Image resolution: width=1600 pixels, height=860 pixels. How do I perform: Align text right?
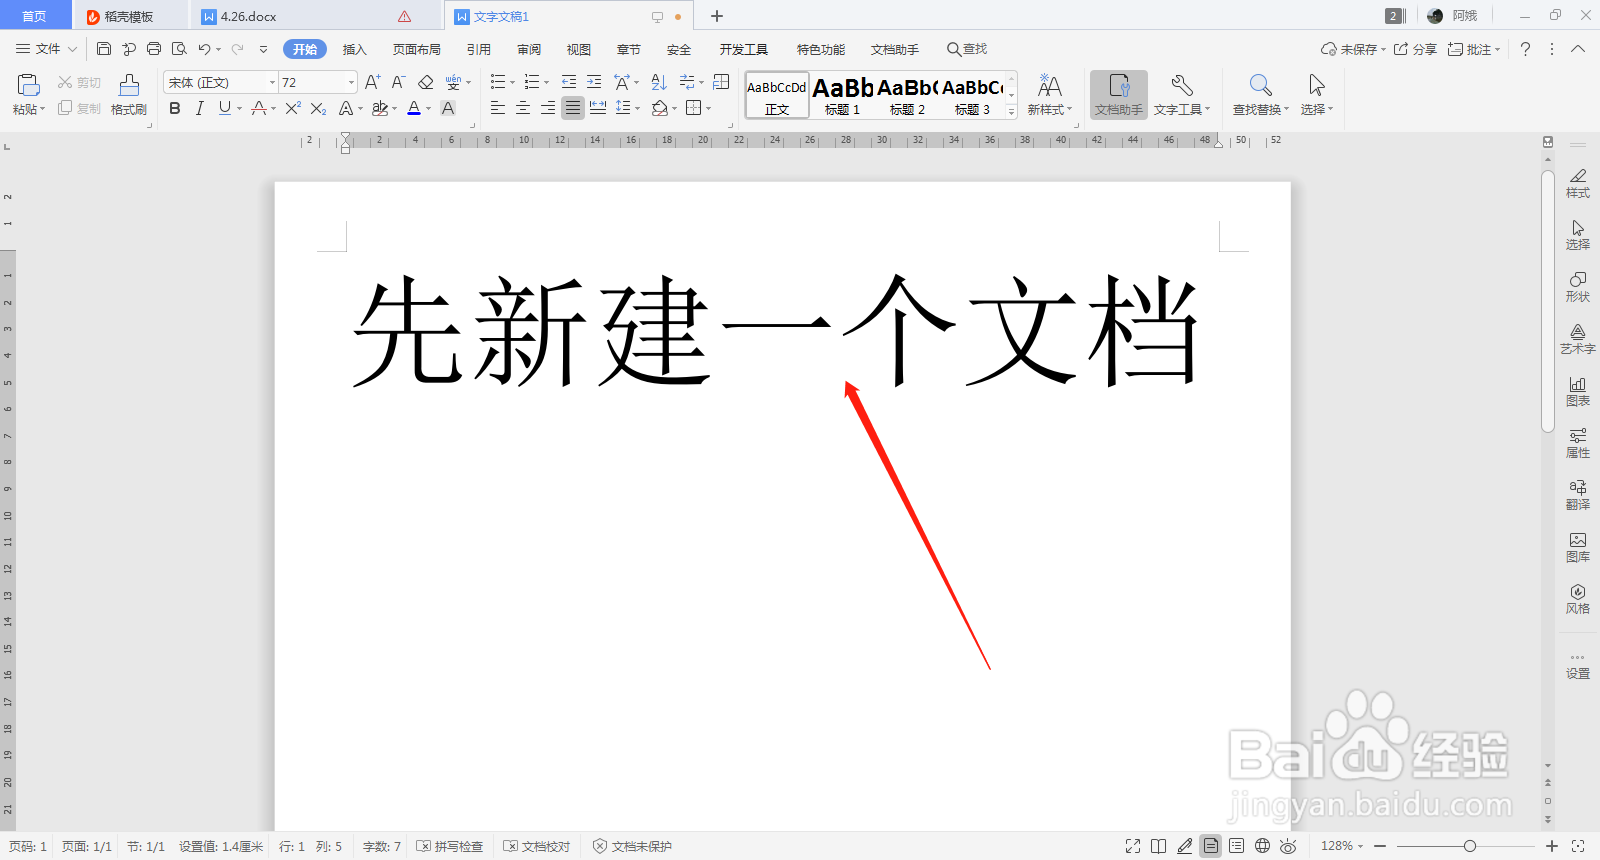click(x=548, y=108)
